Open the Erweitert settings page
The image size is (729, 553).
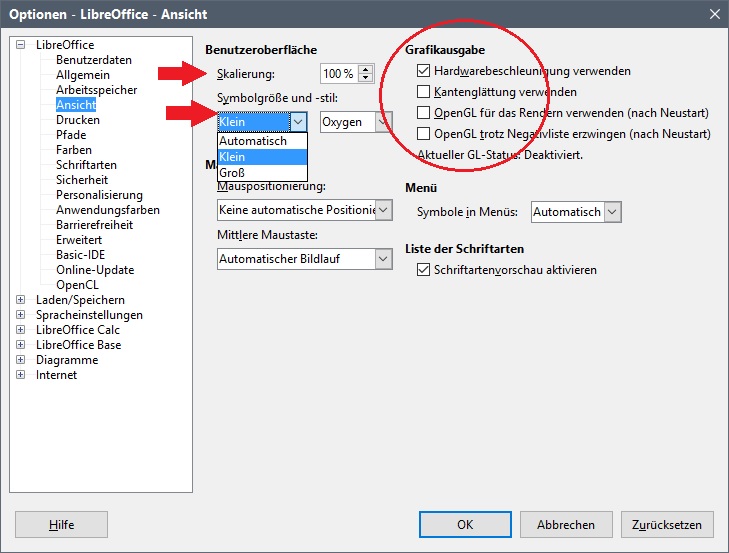(79, 240)
